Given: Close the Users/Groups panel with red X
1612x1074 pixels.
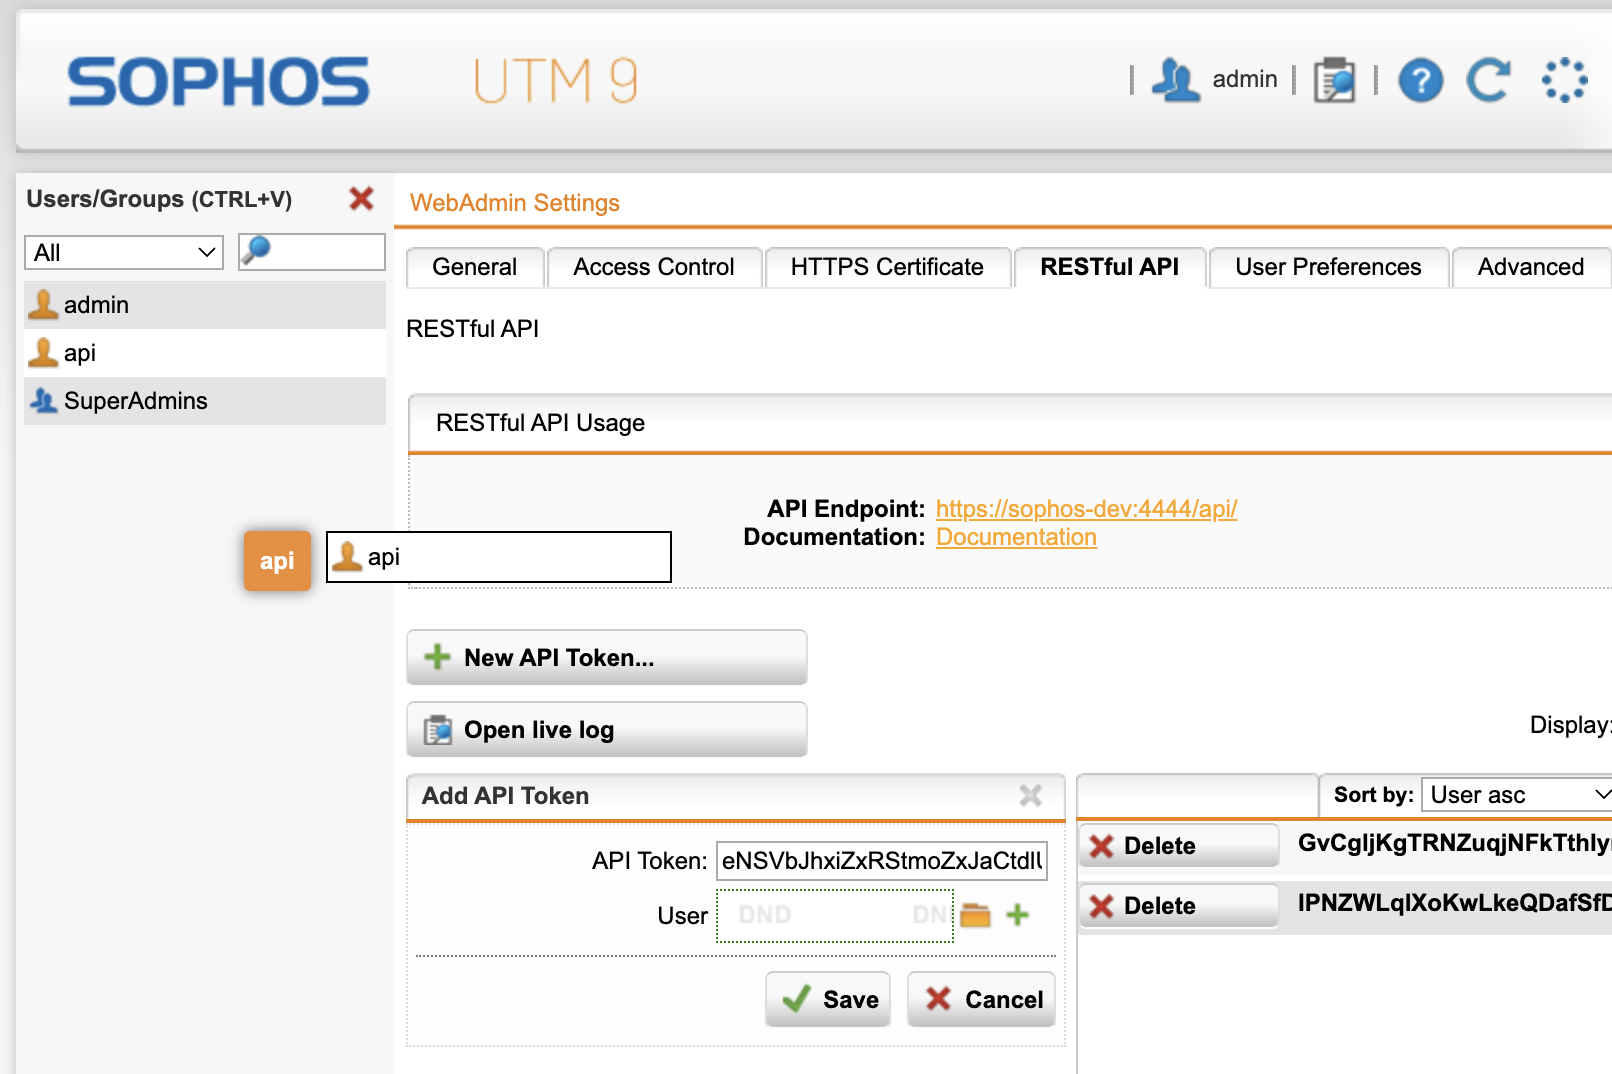Looking at the screenshot, I should 361,199.
